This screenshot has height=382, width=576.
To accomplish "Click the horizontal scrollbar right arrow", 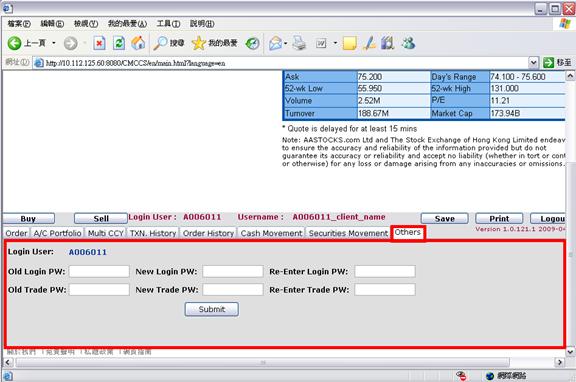I will coord(559,362).
